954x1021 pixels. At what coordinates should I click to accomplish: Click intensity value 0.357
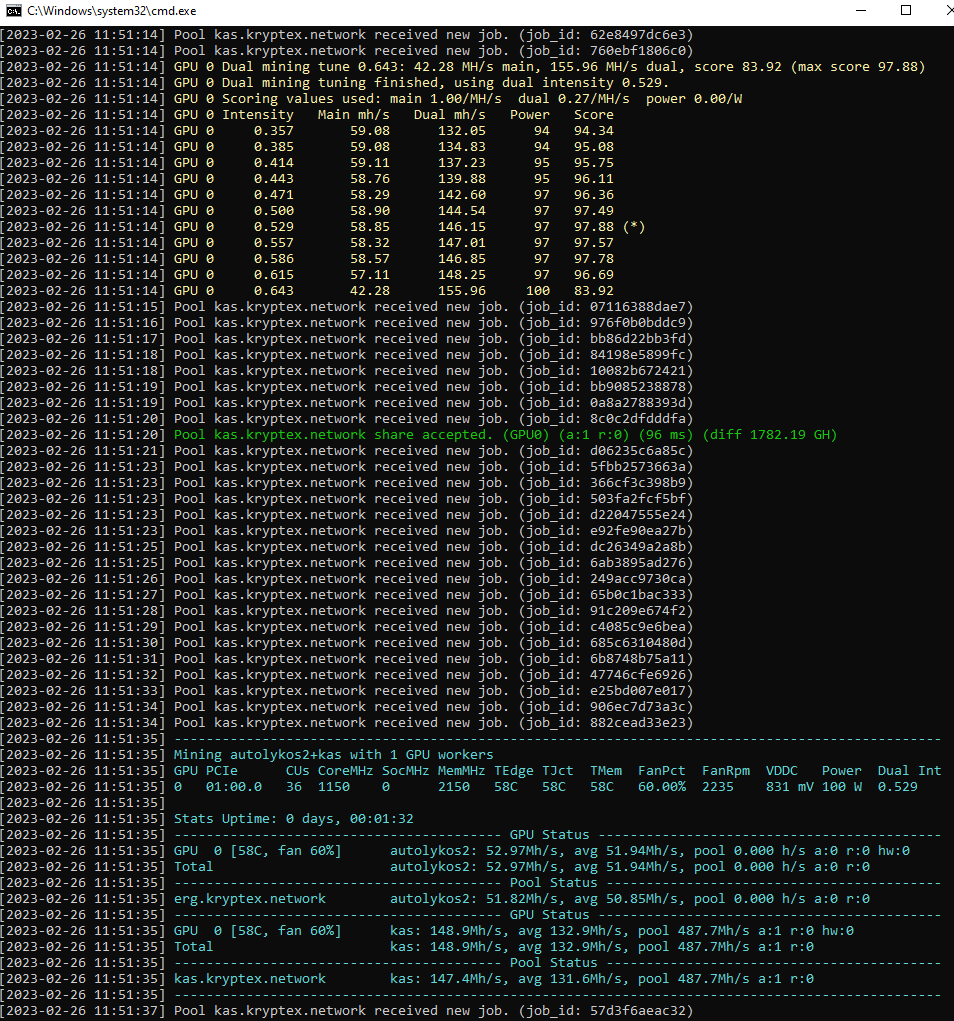[x=274, y=131]
